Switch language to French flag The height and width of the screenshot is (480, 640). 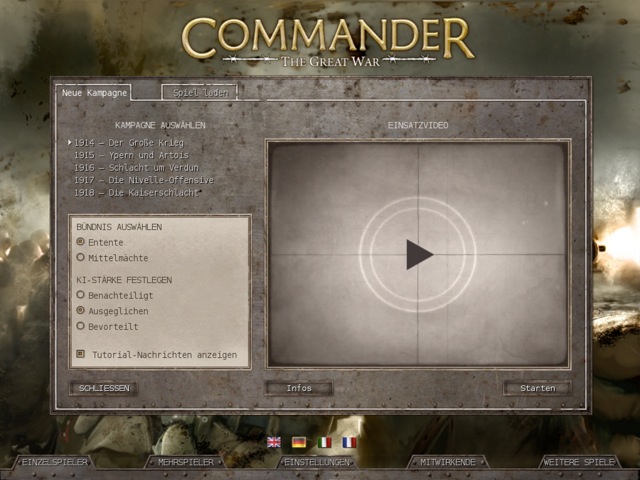(349, 442)
